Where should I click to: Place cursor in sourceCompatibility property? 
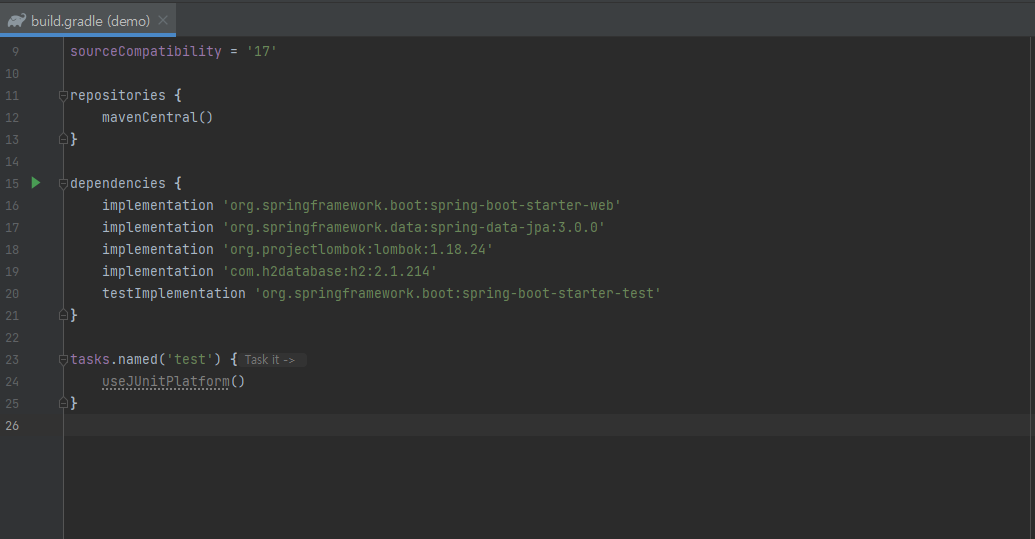tap(146, 51)
